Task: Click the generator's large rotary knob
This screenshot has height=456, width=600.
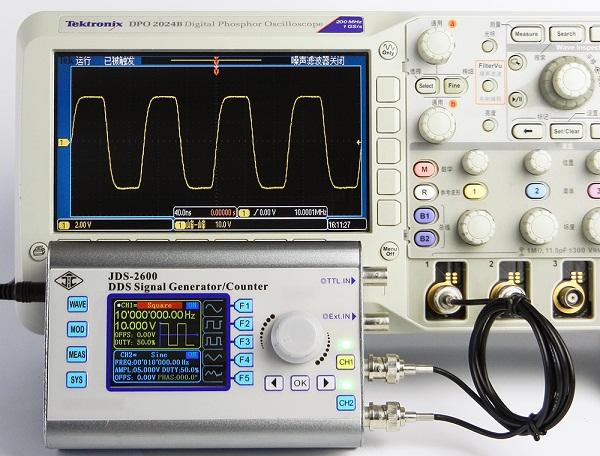Action: point(297,337)
